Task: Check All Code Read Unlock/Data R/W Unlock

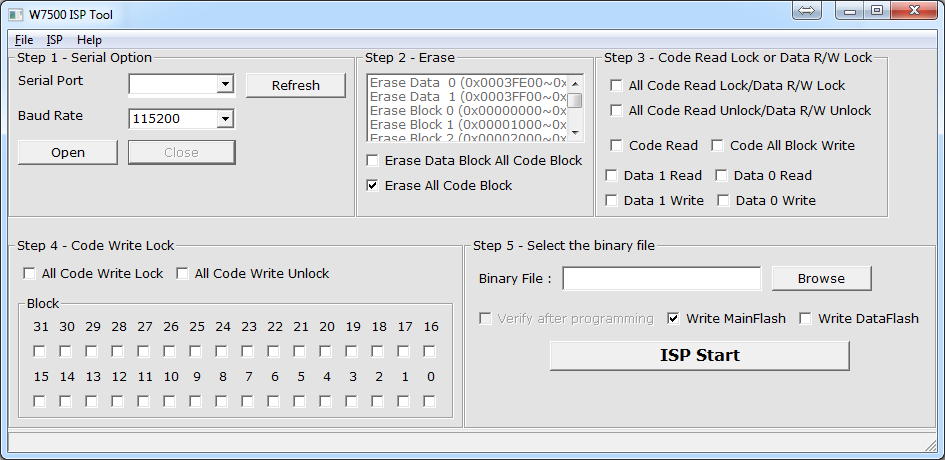Action: [616, 110]
